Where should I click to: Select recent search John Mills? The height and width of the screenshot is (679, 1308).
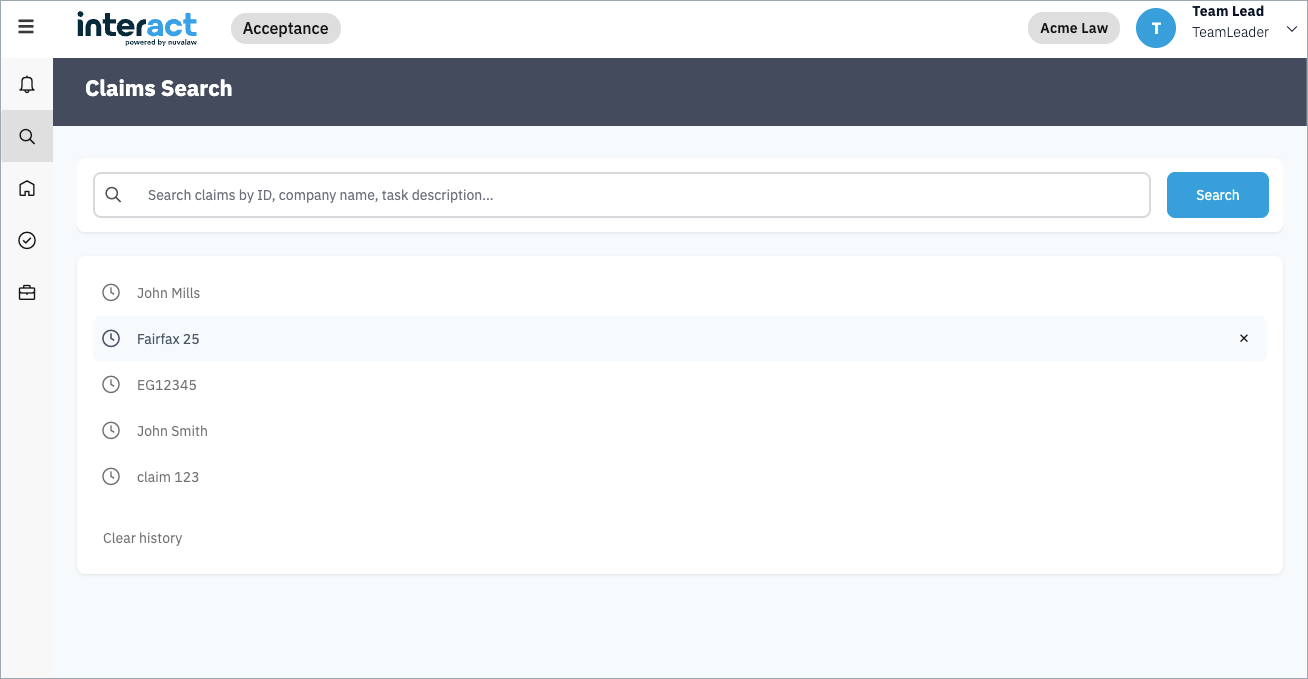click(x=168, y=293)
